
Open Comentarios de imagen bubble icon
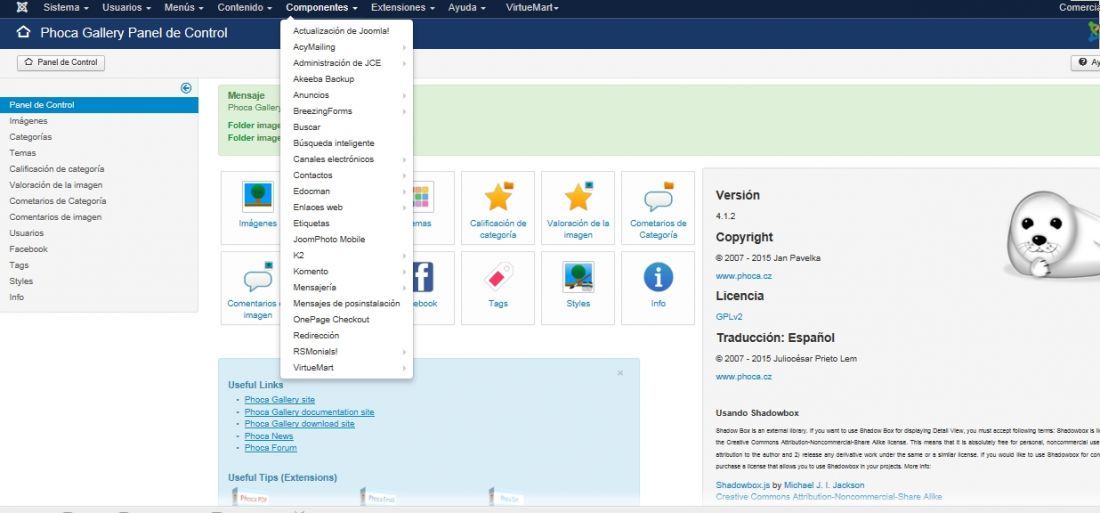click(257, 277)
